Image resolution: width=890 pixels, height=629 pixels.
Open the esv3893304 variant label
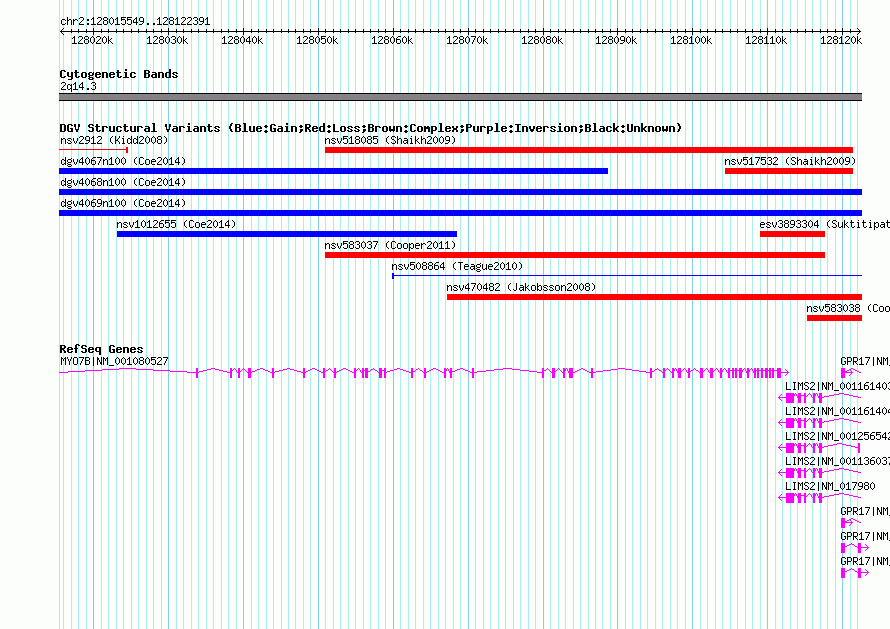(825, 224)
